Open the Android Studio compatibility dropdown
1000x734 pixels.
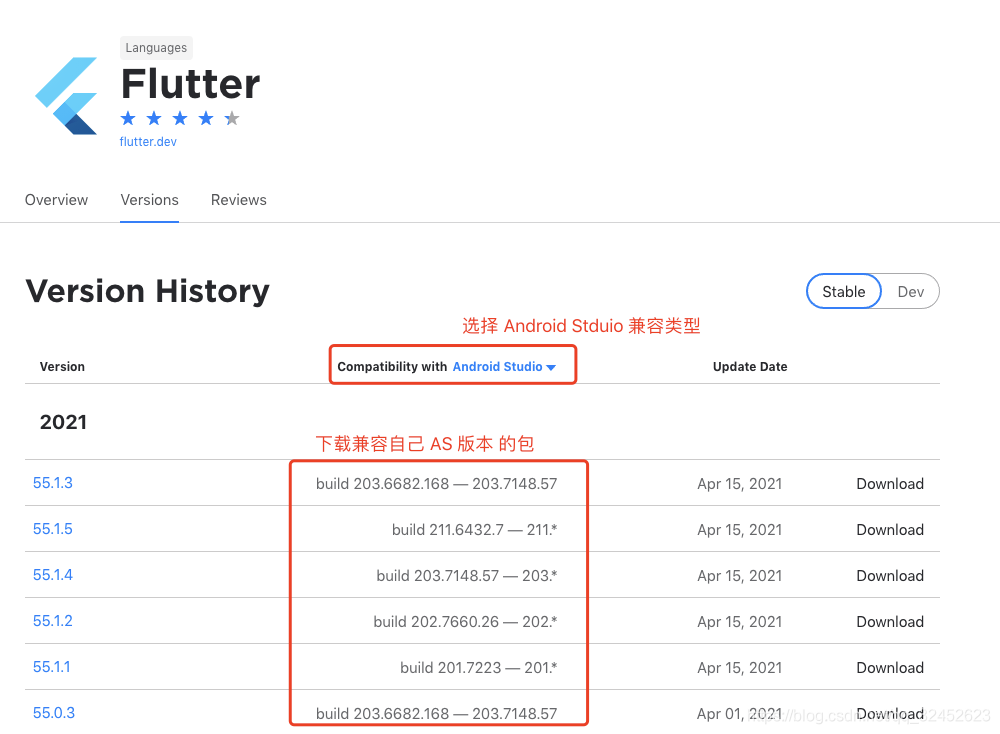point(504,367)
